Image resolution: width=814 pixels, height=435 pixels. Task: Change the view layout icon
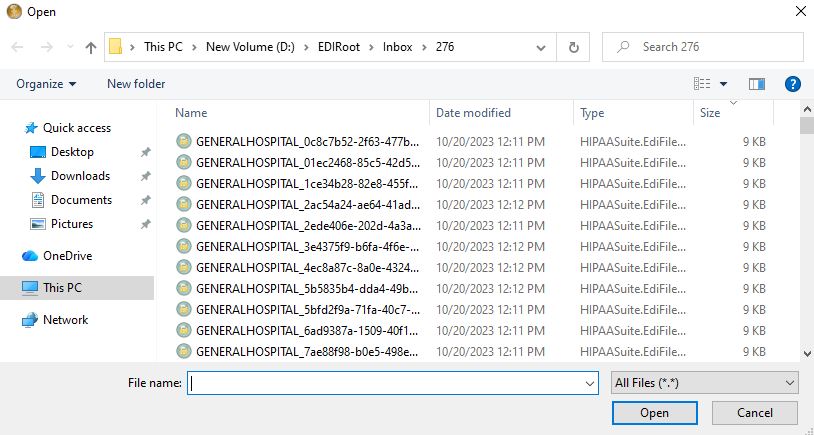click(x=702, y=84)
